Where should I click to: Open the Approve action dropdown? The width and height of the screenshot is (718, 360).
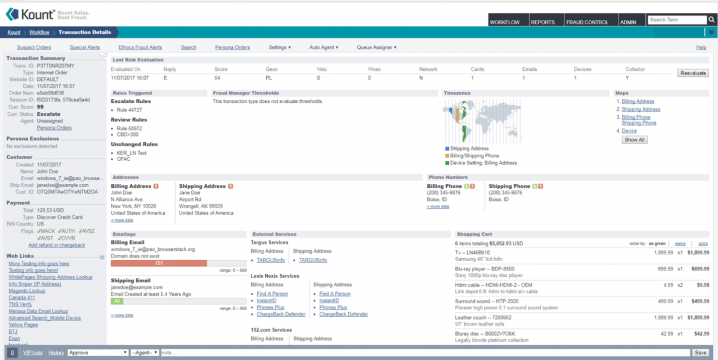(x=98, y=353)
